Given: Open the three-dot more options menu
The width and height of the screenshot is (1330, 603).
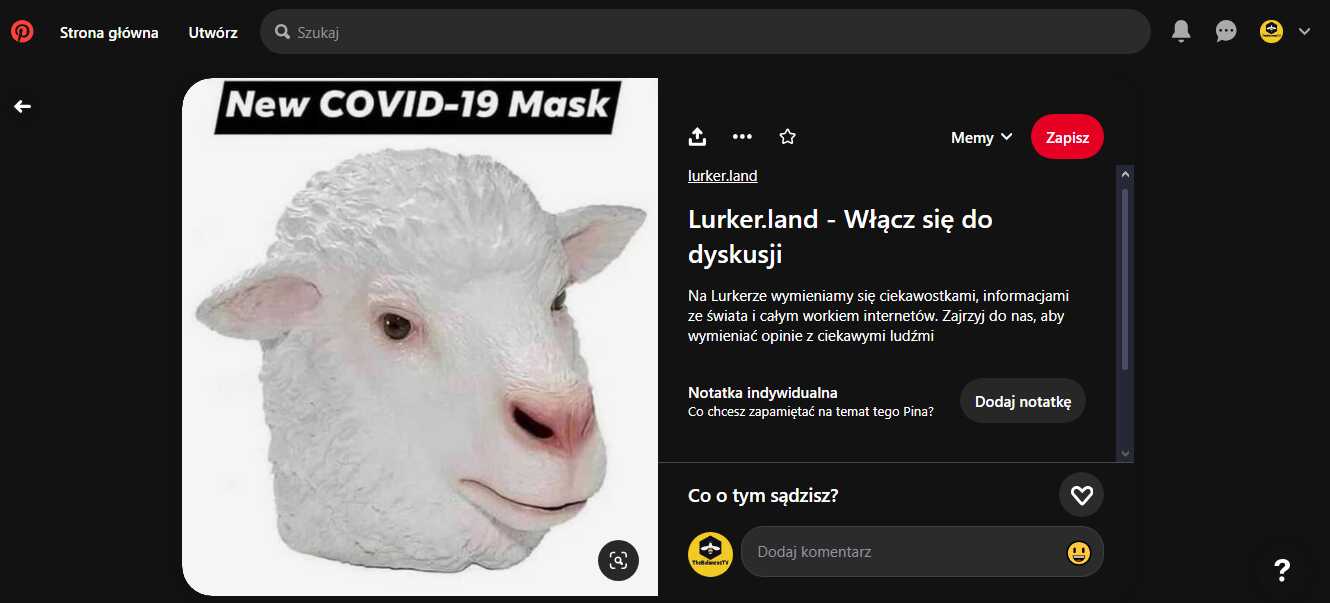Looking at the screenshot, I should tap(742, 137).
